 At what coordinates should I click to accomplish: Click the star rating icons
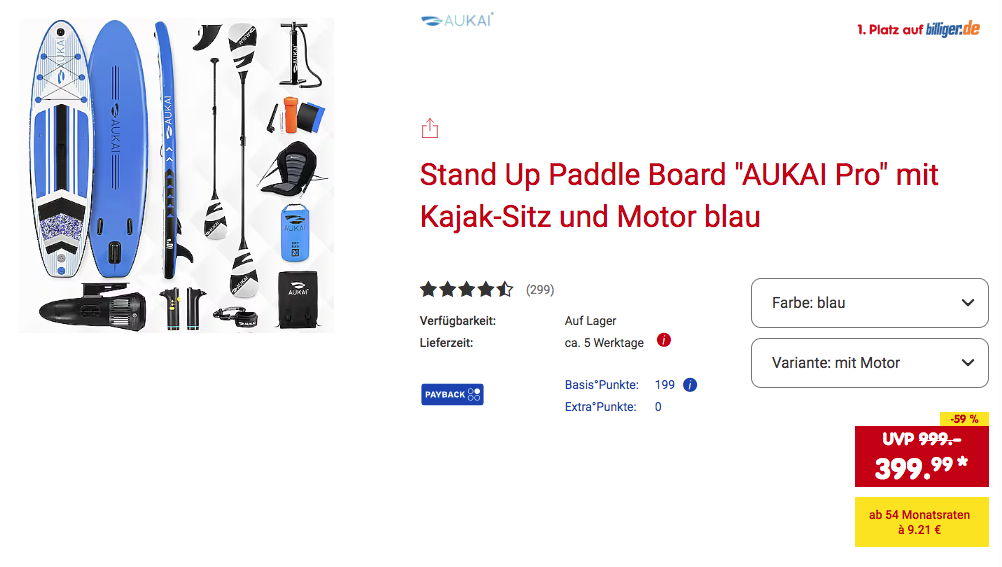click(466, 290)
